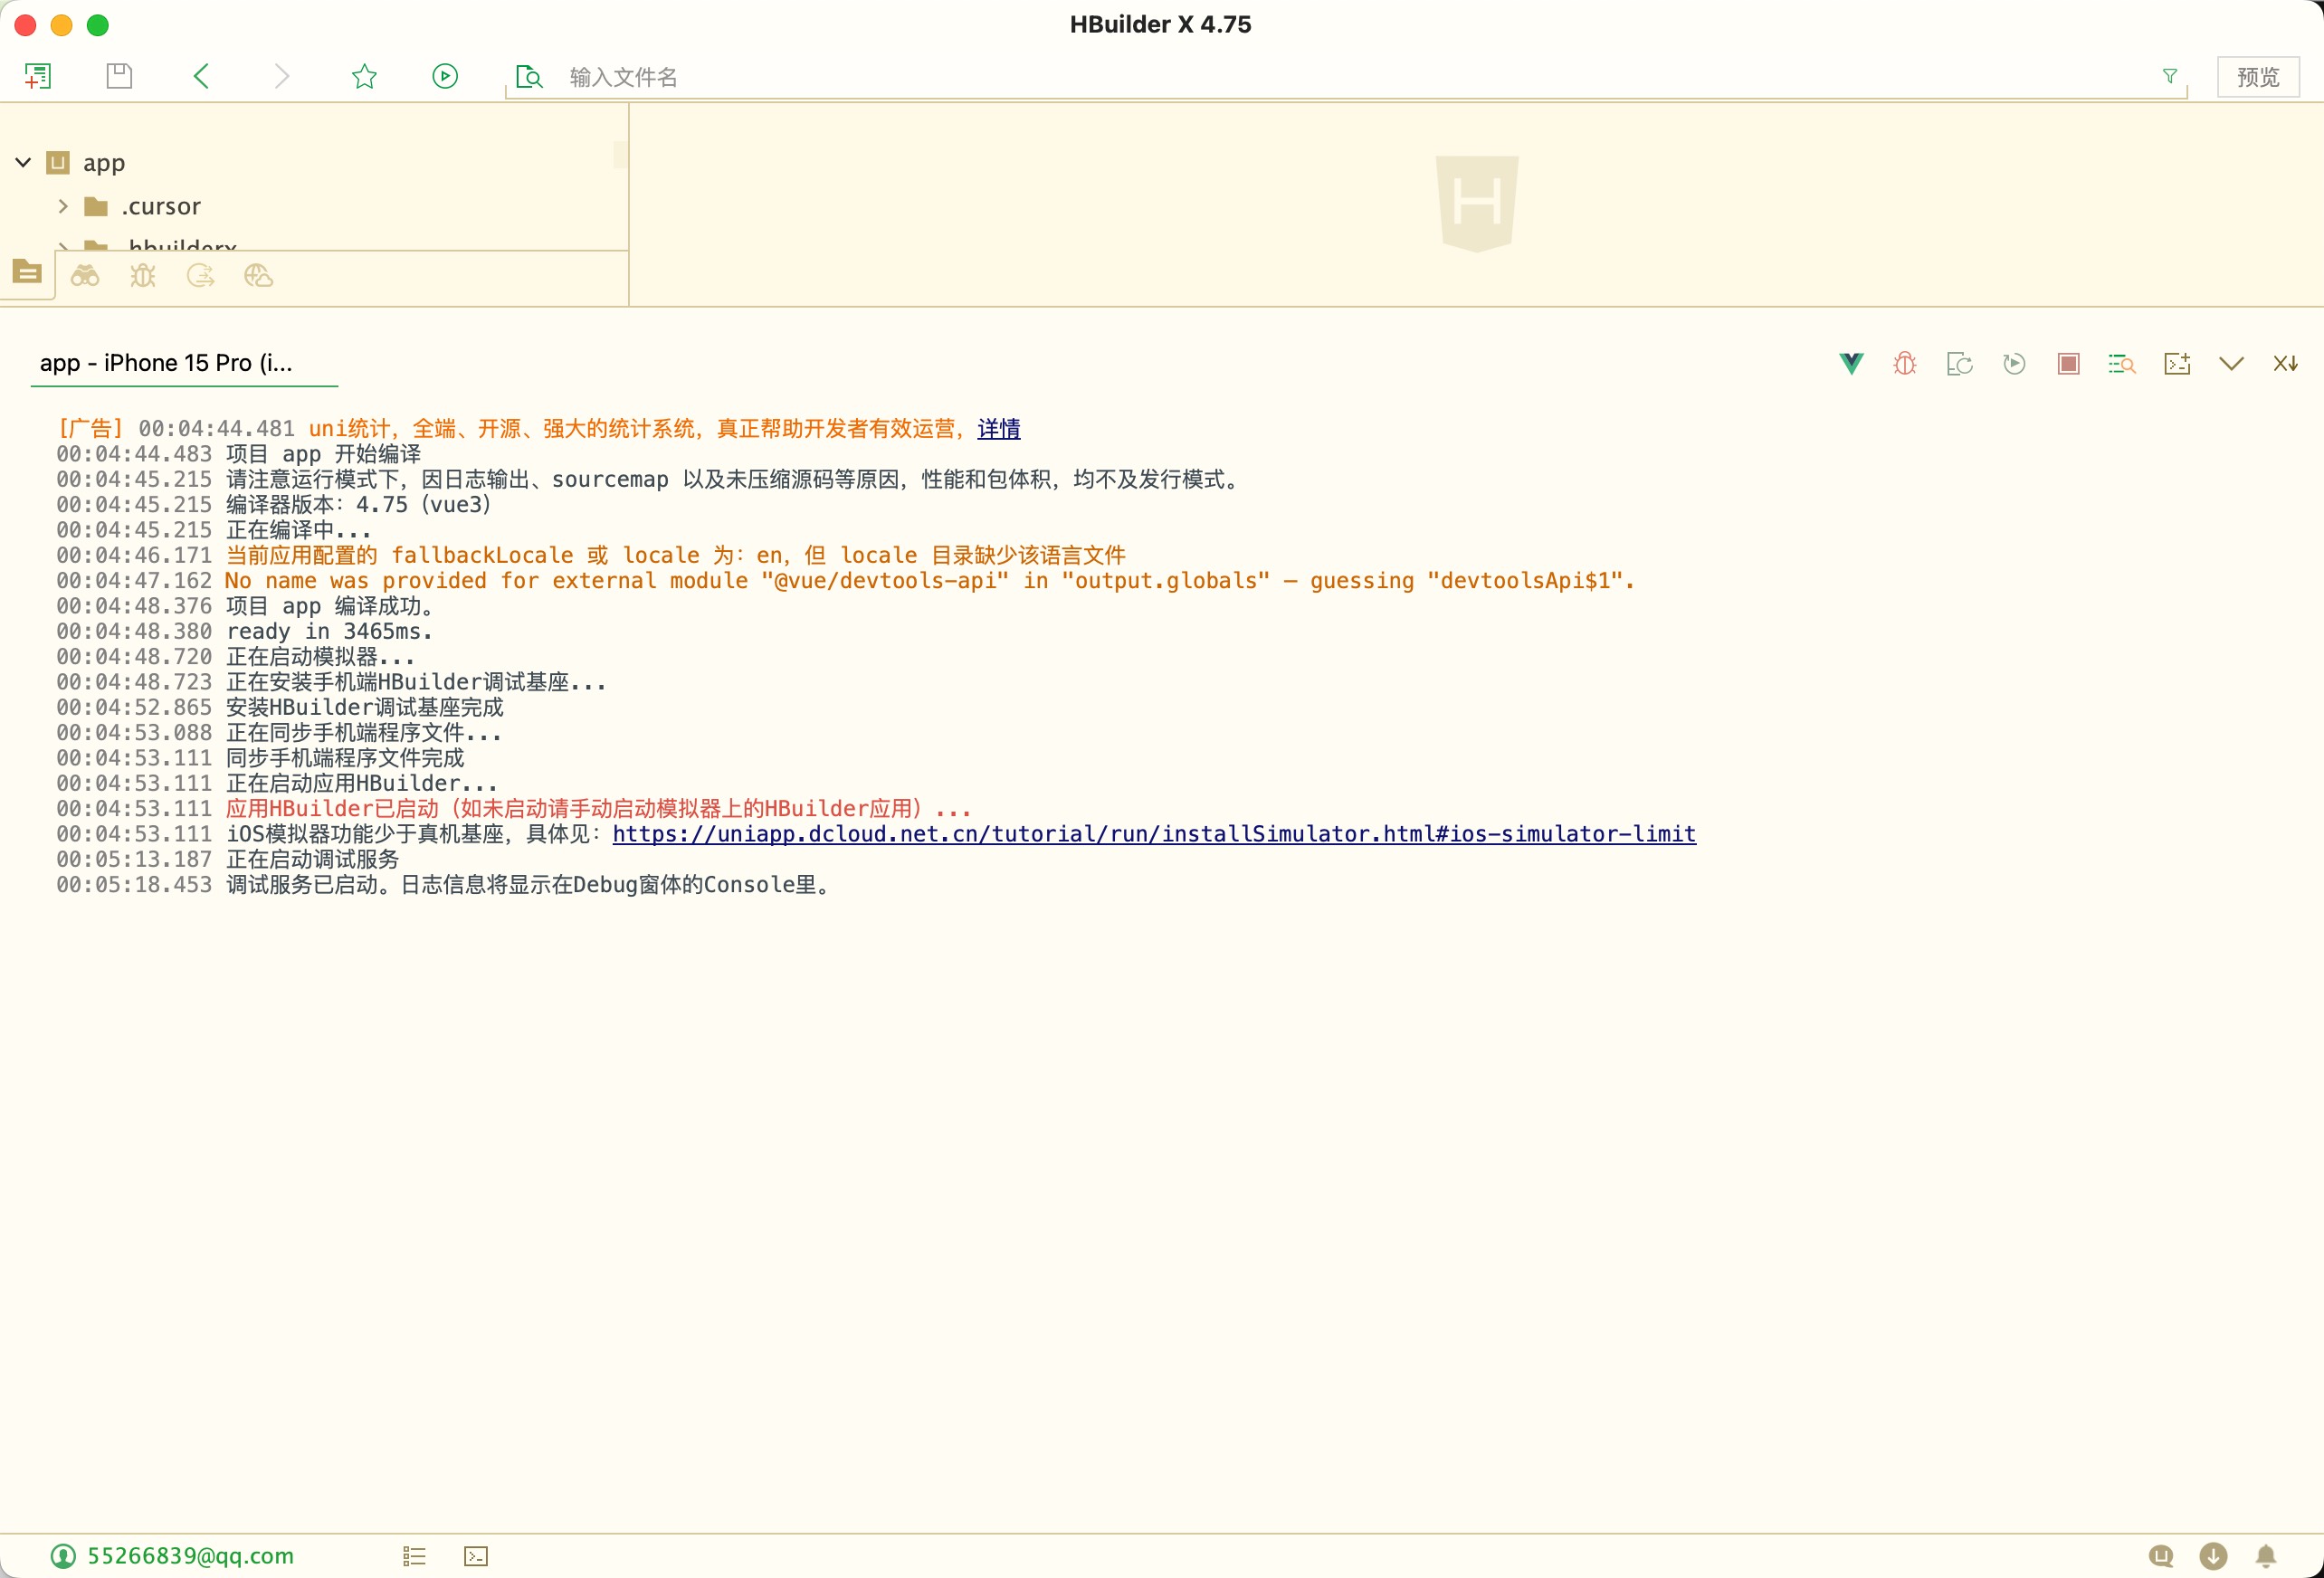
Task: Open a new terminal with plus icon
Action: point(2177,364)
